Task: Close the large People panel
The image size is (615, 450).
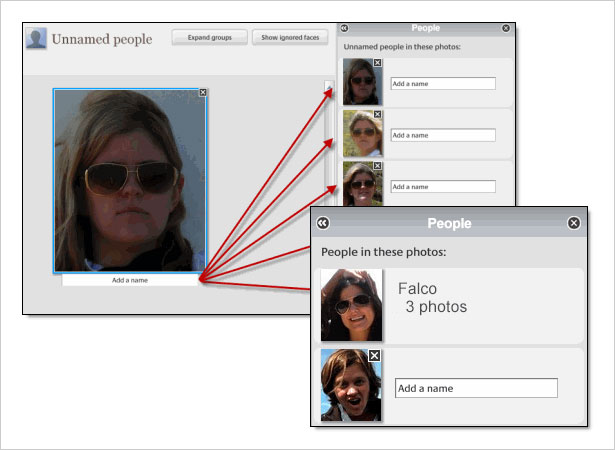Action: [574, 223]
